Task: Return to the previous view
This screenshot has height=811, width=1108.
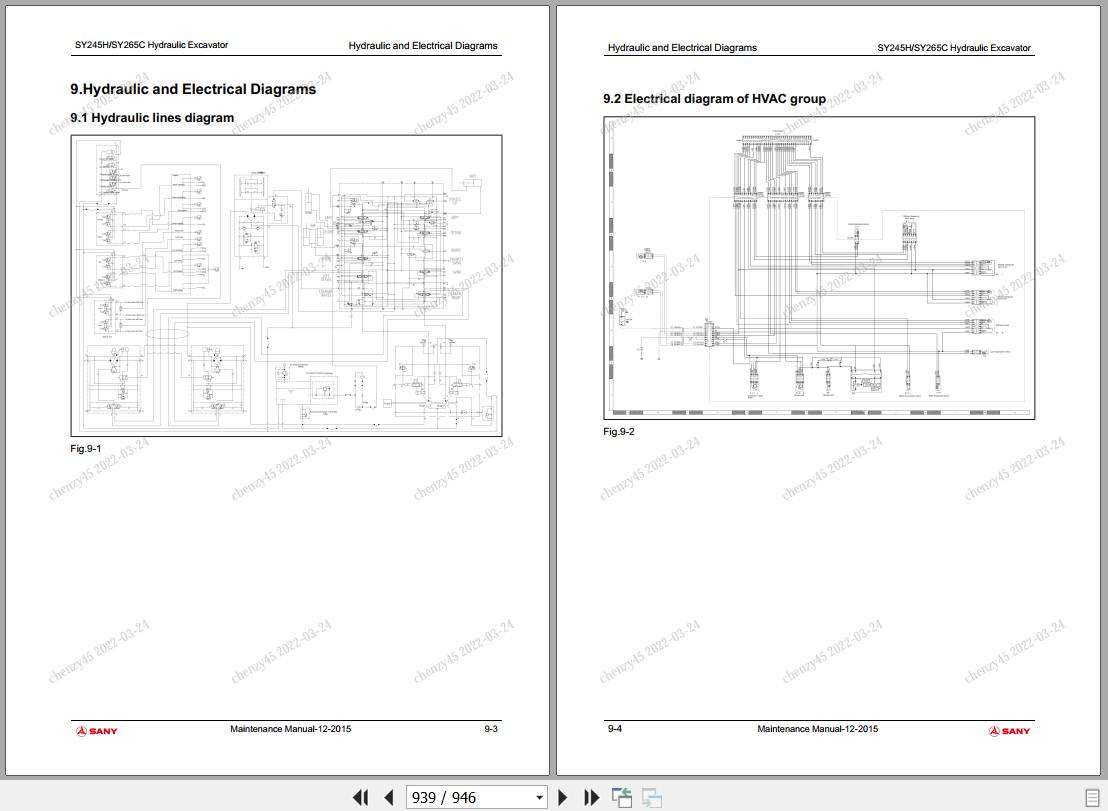Action: point(622,798)
